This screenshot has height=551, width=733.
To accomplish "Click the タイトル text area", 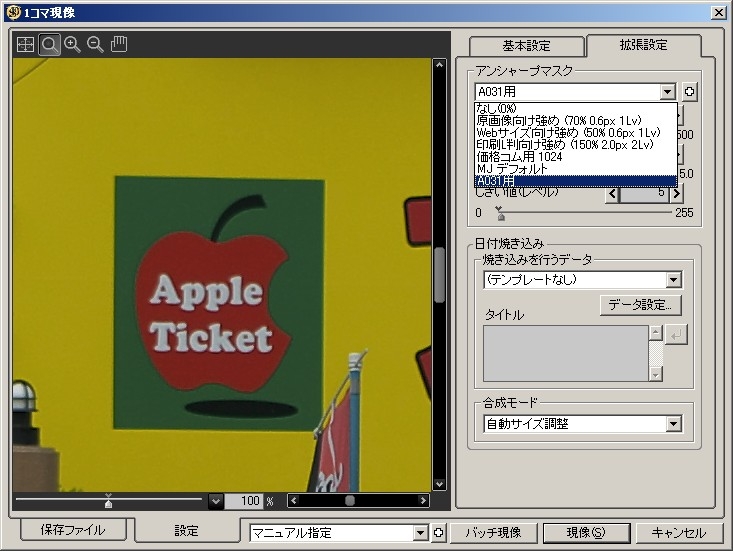I will coord(566,353).
